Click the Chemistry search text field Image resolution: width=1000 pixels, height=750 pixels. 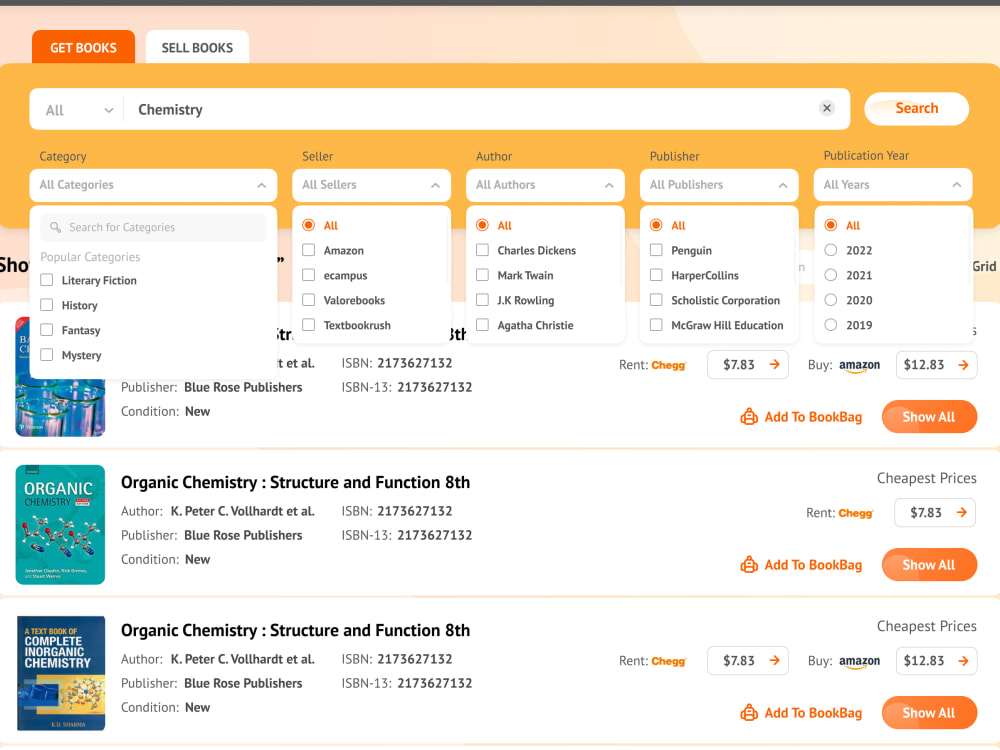click(472, 110)
